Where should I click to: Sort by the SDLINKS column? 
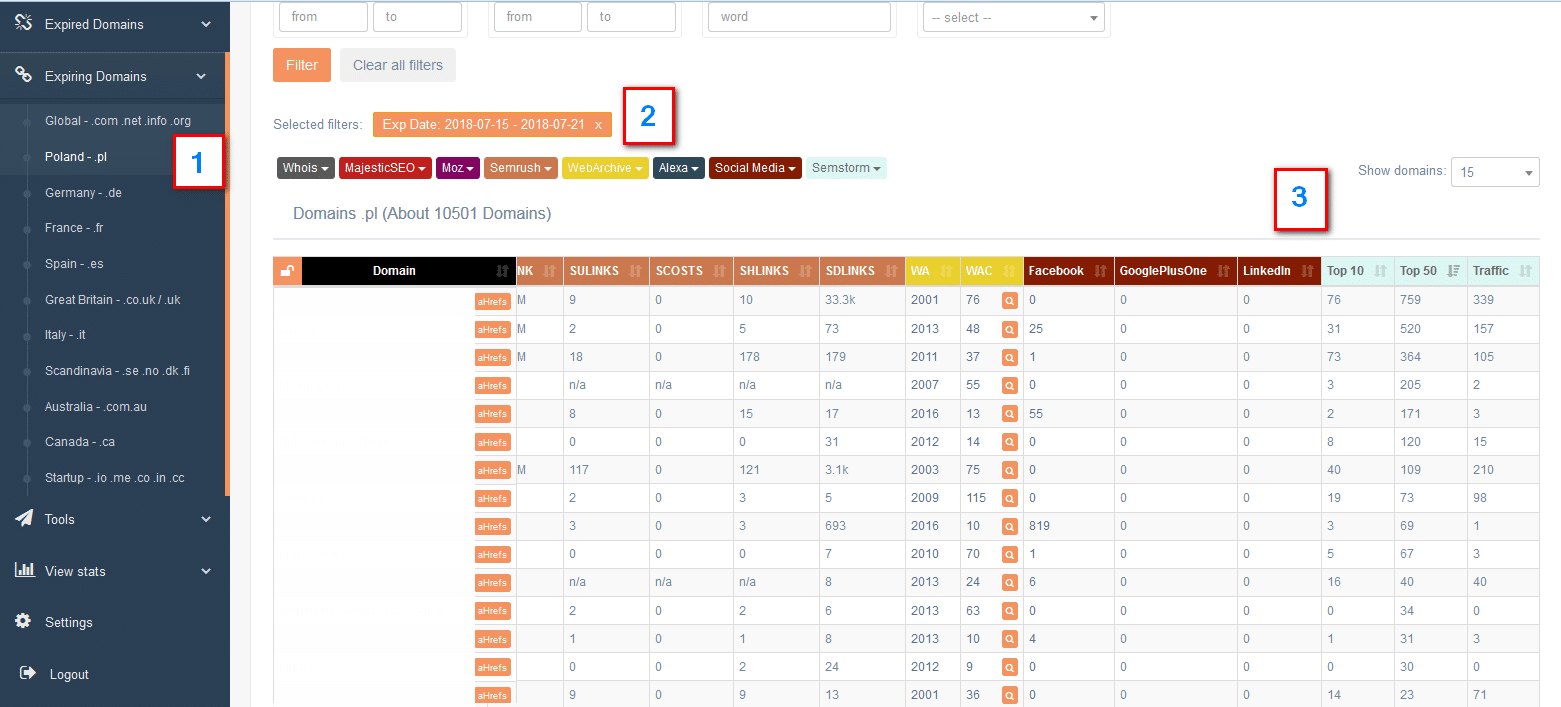862,271
